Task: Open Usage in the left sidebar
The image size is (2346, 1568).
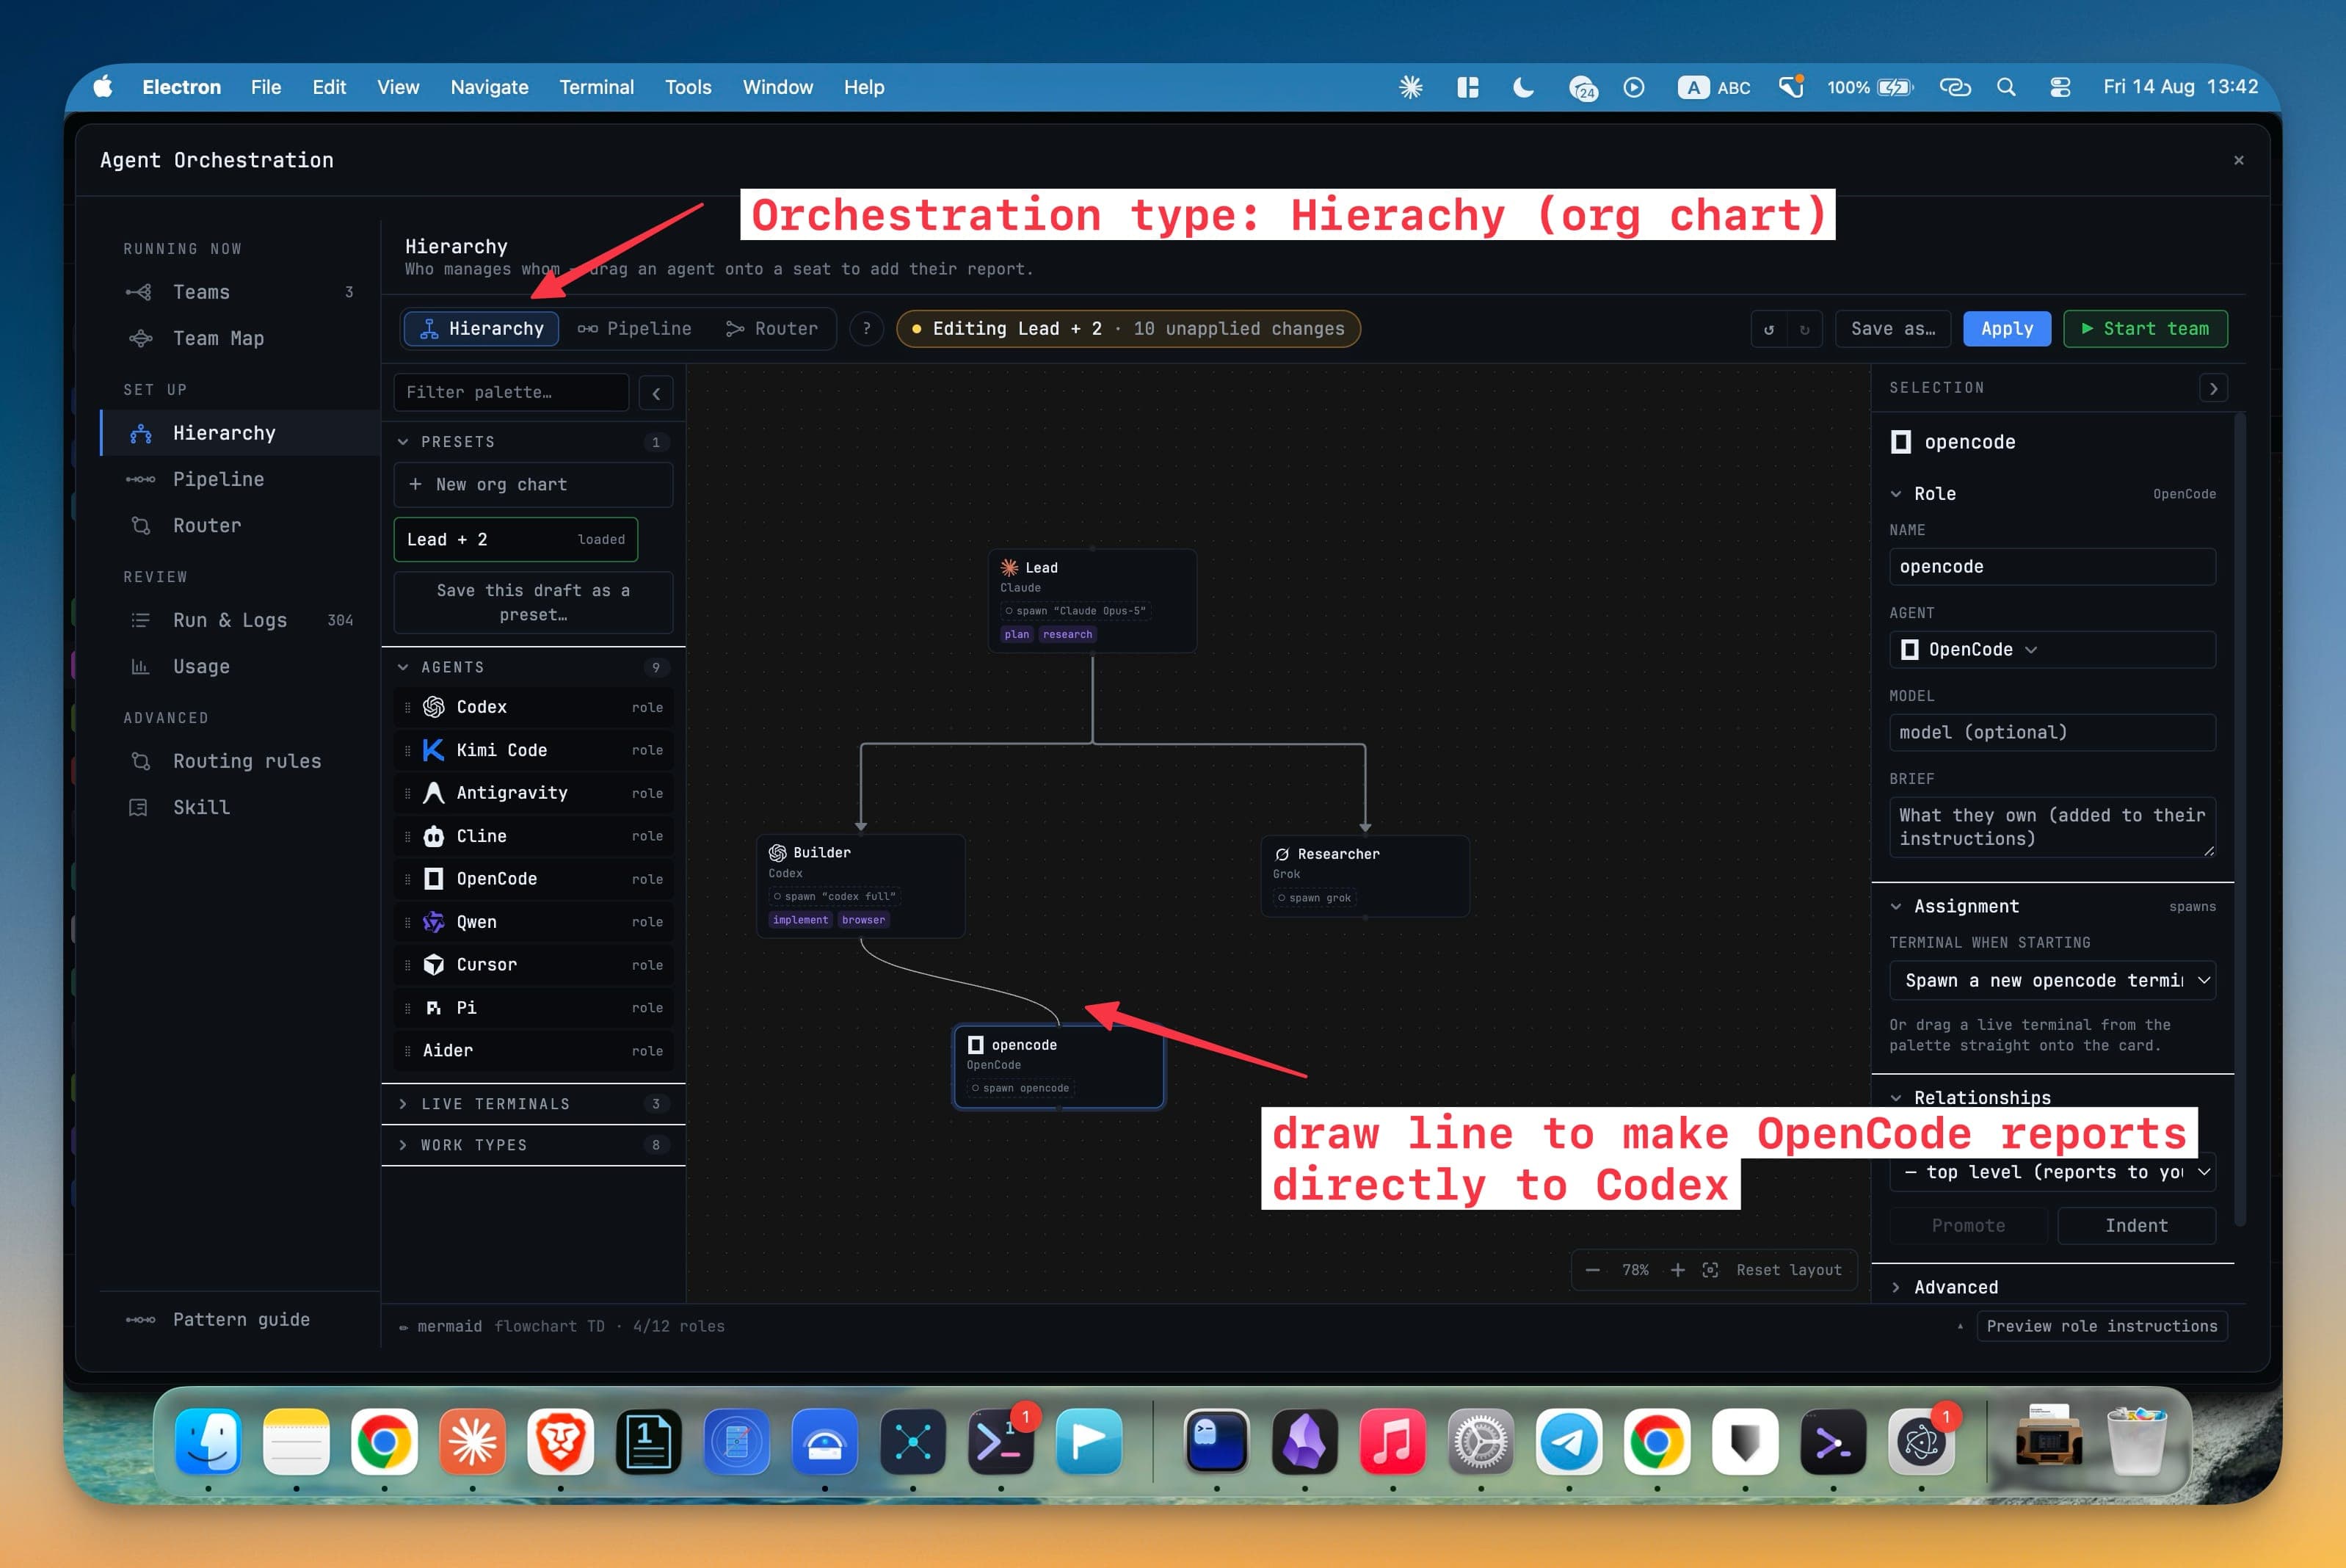Action: 240,666
